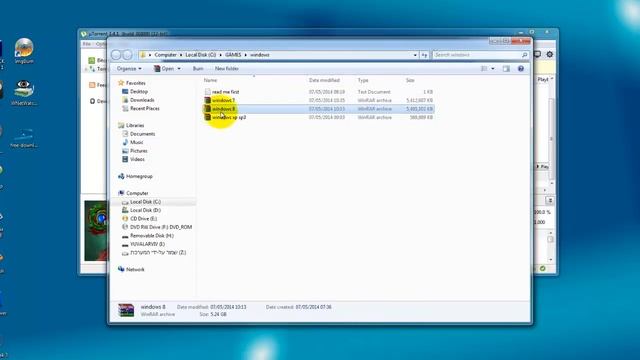Toggle the preview pane icon
The image size is (640, 360).
pos(506,69)
